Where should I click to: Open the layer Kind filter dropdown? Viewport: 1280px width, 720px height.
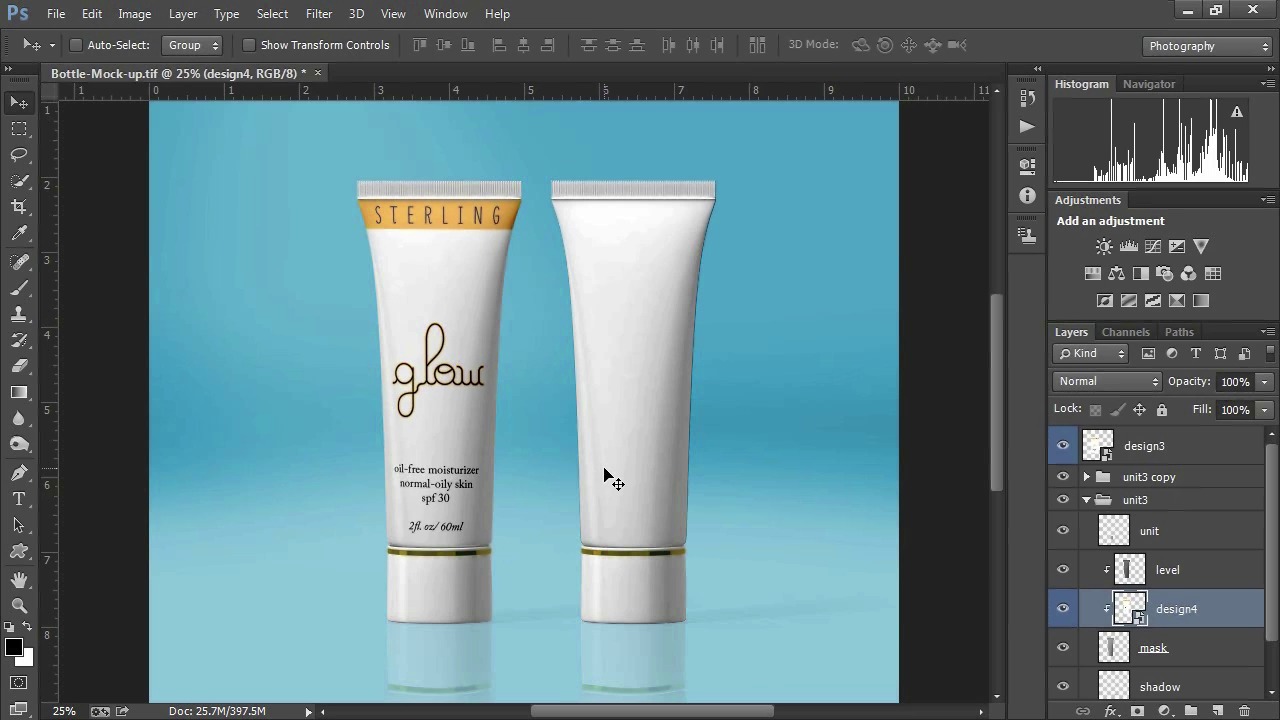pos(1091,353)
